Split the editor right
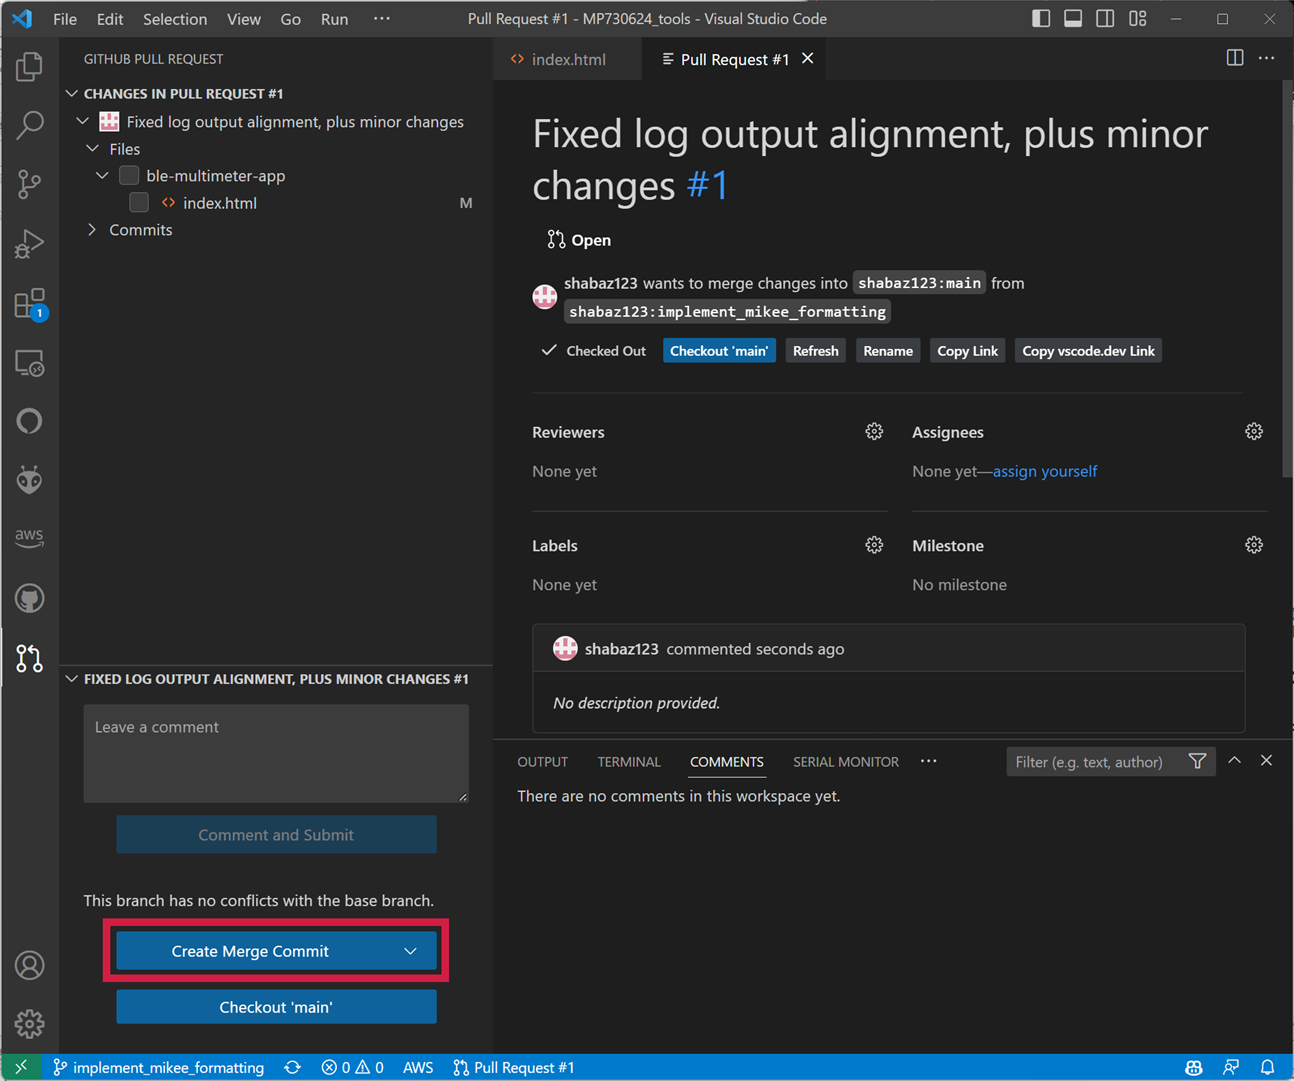 tap(1235, 58)
